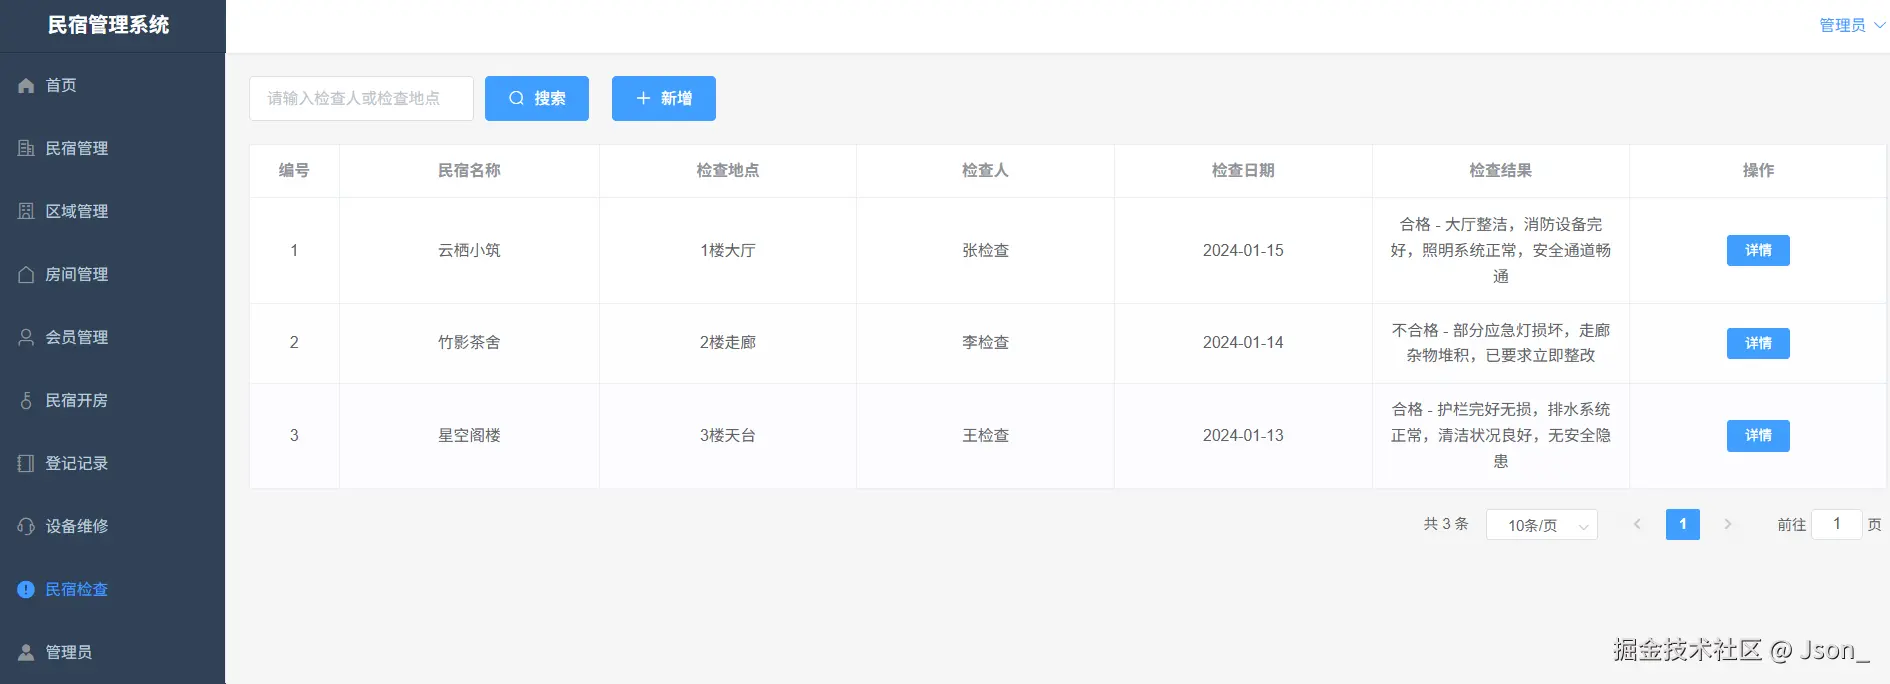Go to 区域管理 in the sidebar
This screenshot has width=1890, height=684.
tap(112, 211)
